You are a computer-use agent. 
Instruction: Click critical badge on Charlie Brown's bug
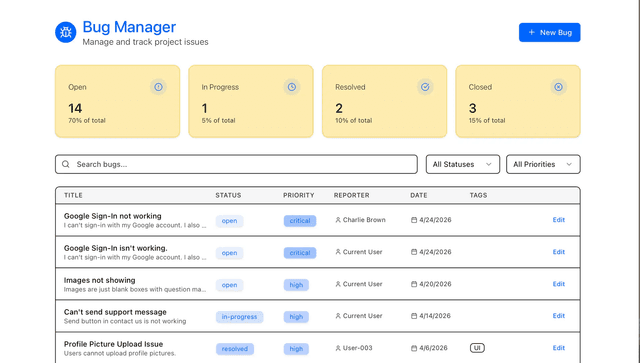tap(300, 221)
